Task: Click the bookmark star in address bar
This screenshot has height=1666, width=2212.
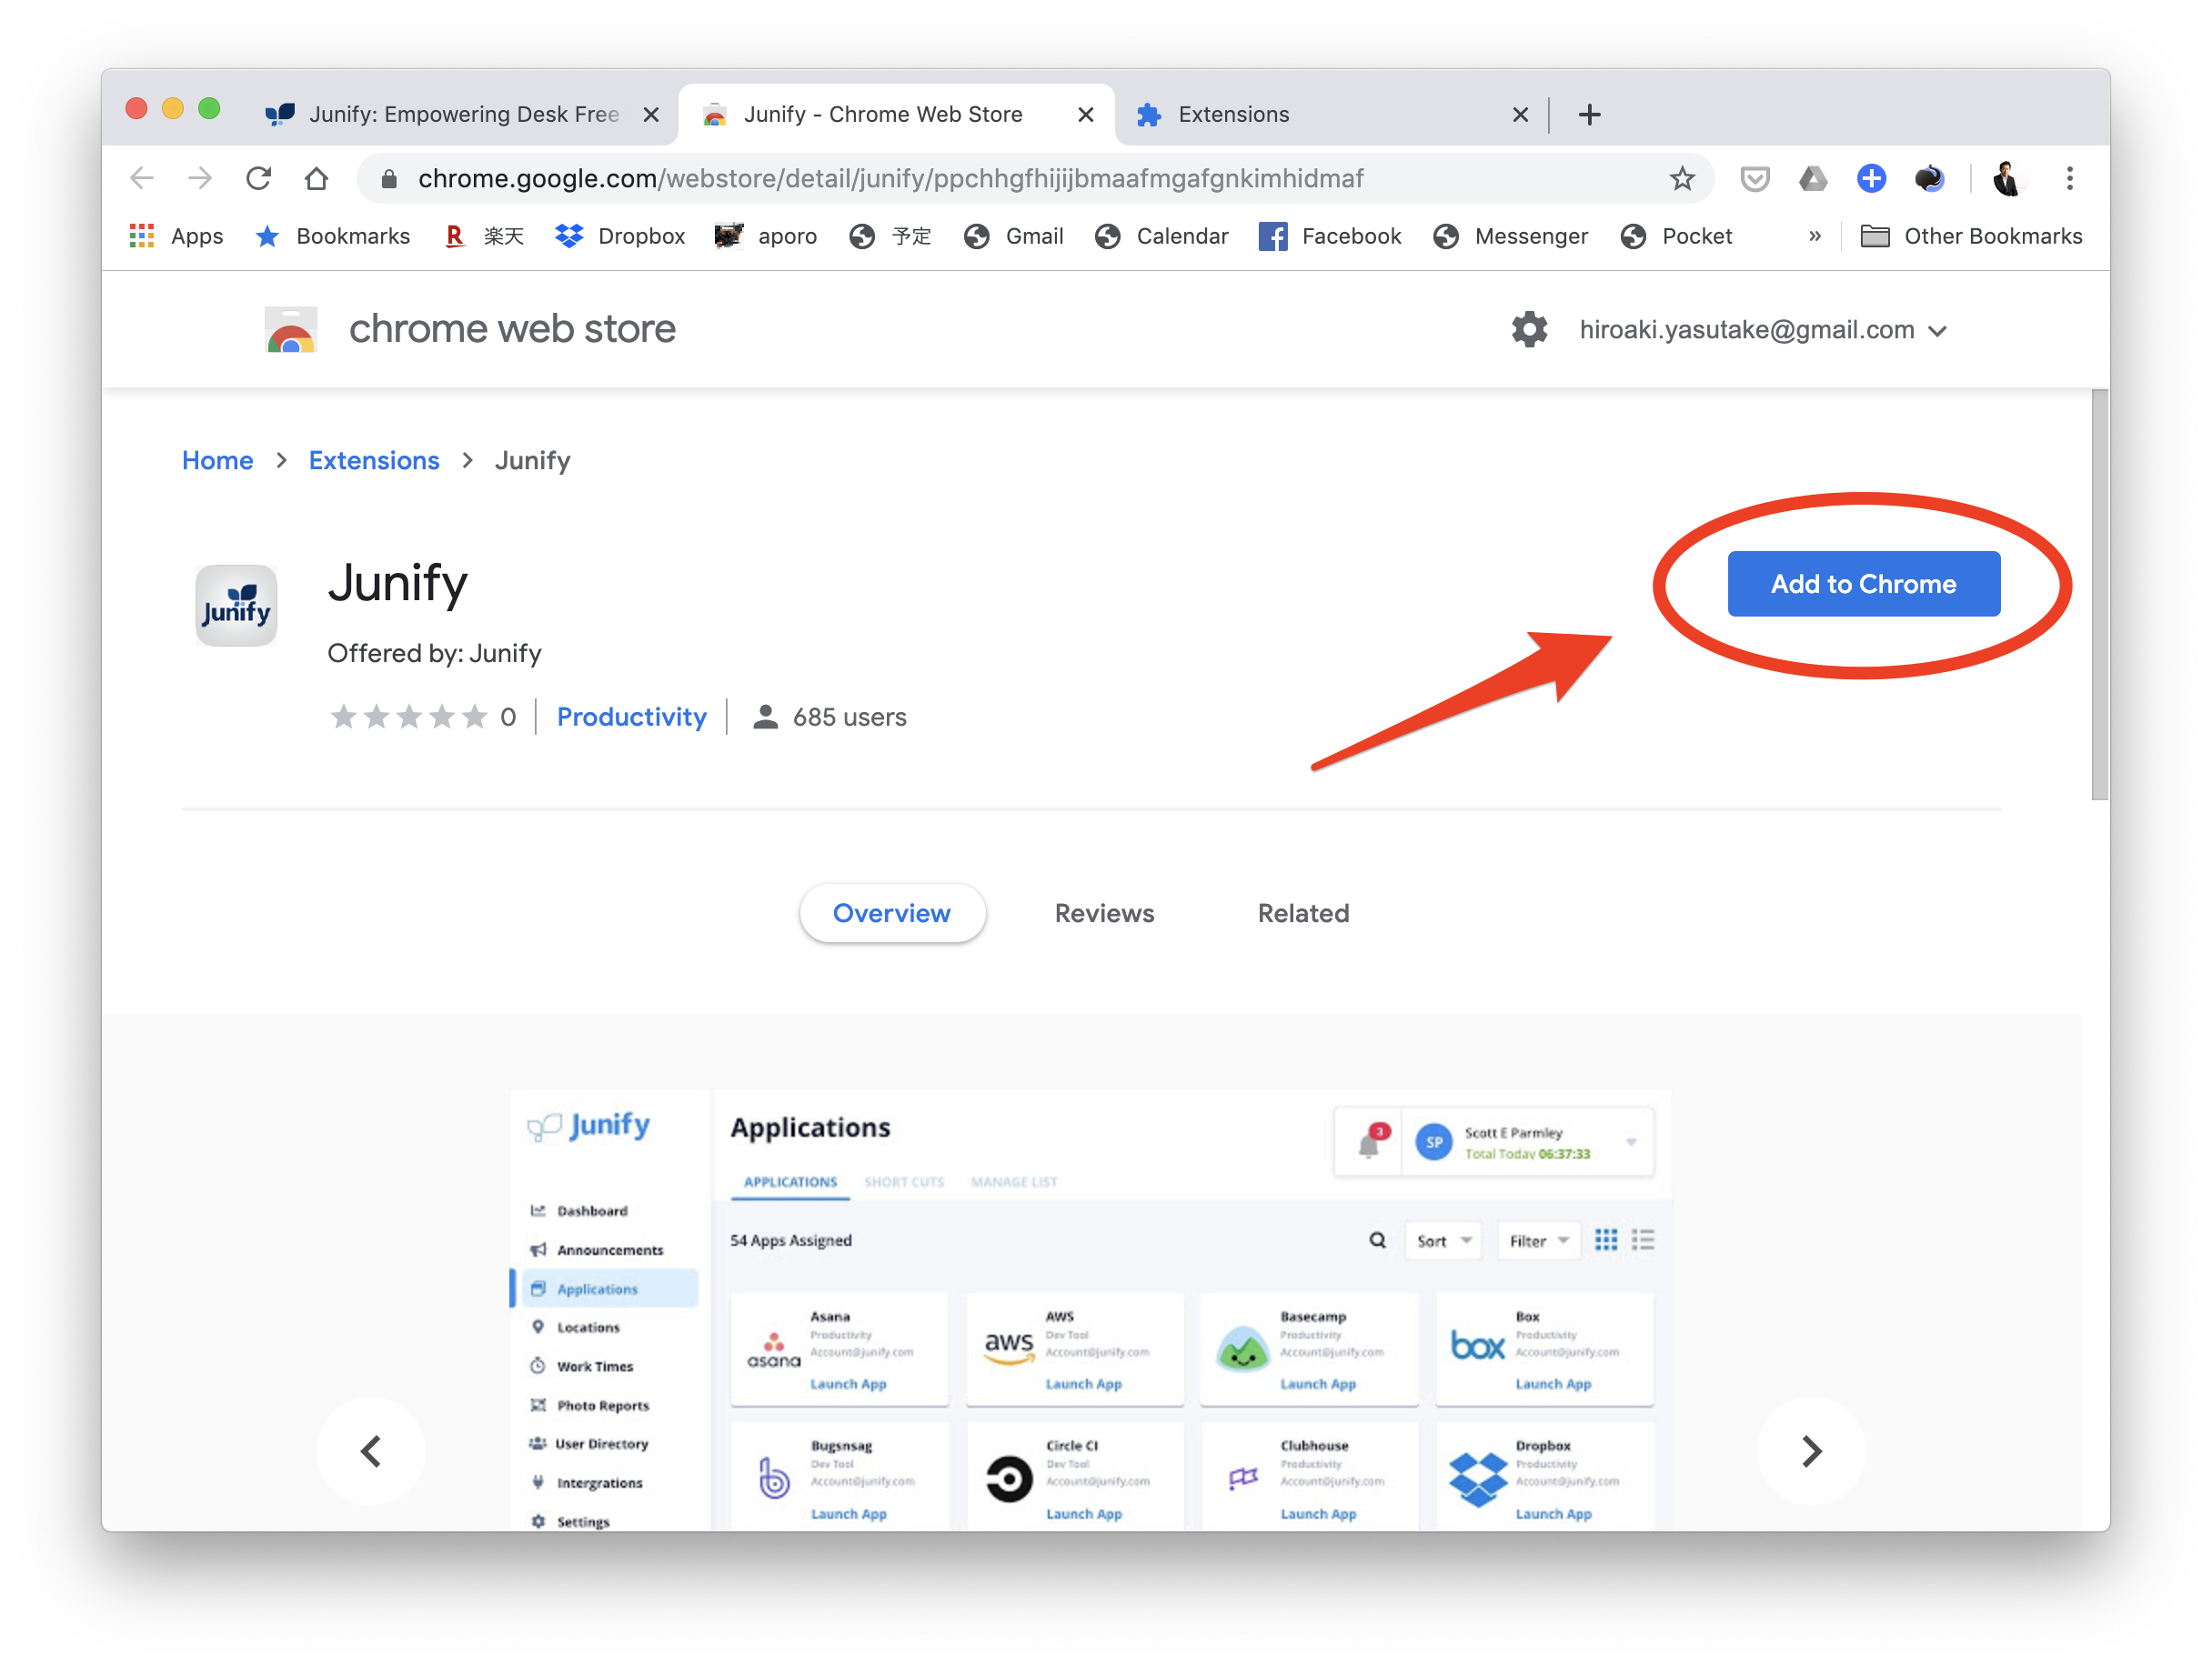Action: (1682, 179)
